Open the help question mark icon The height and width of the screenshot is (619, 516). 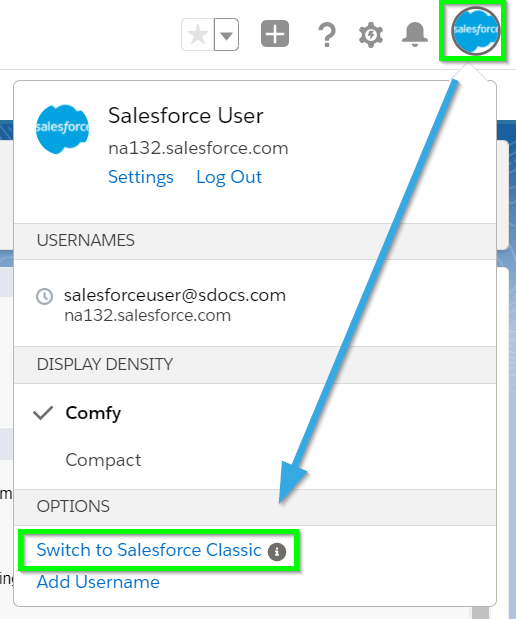(x=327, y=35)
